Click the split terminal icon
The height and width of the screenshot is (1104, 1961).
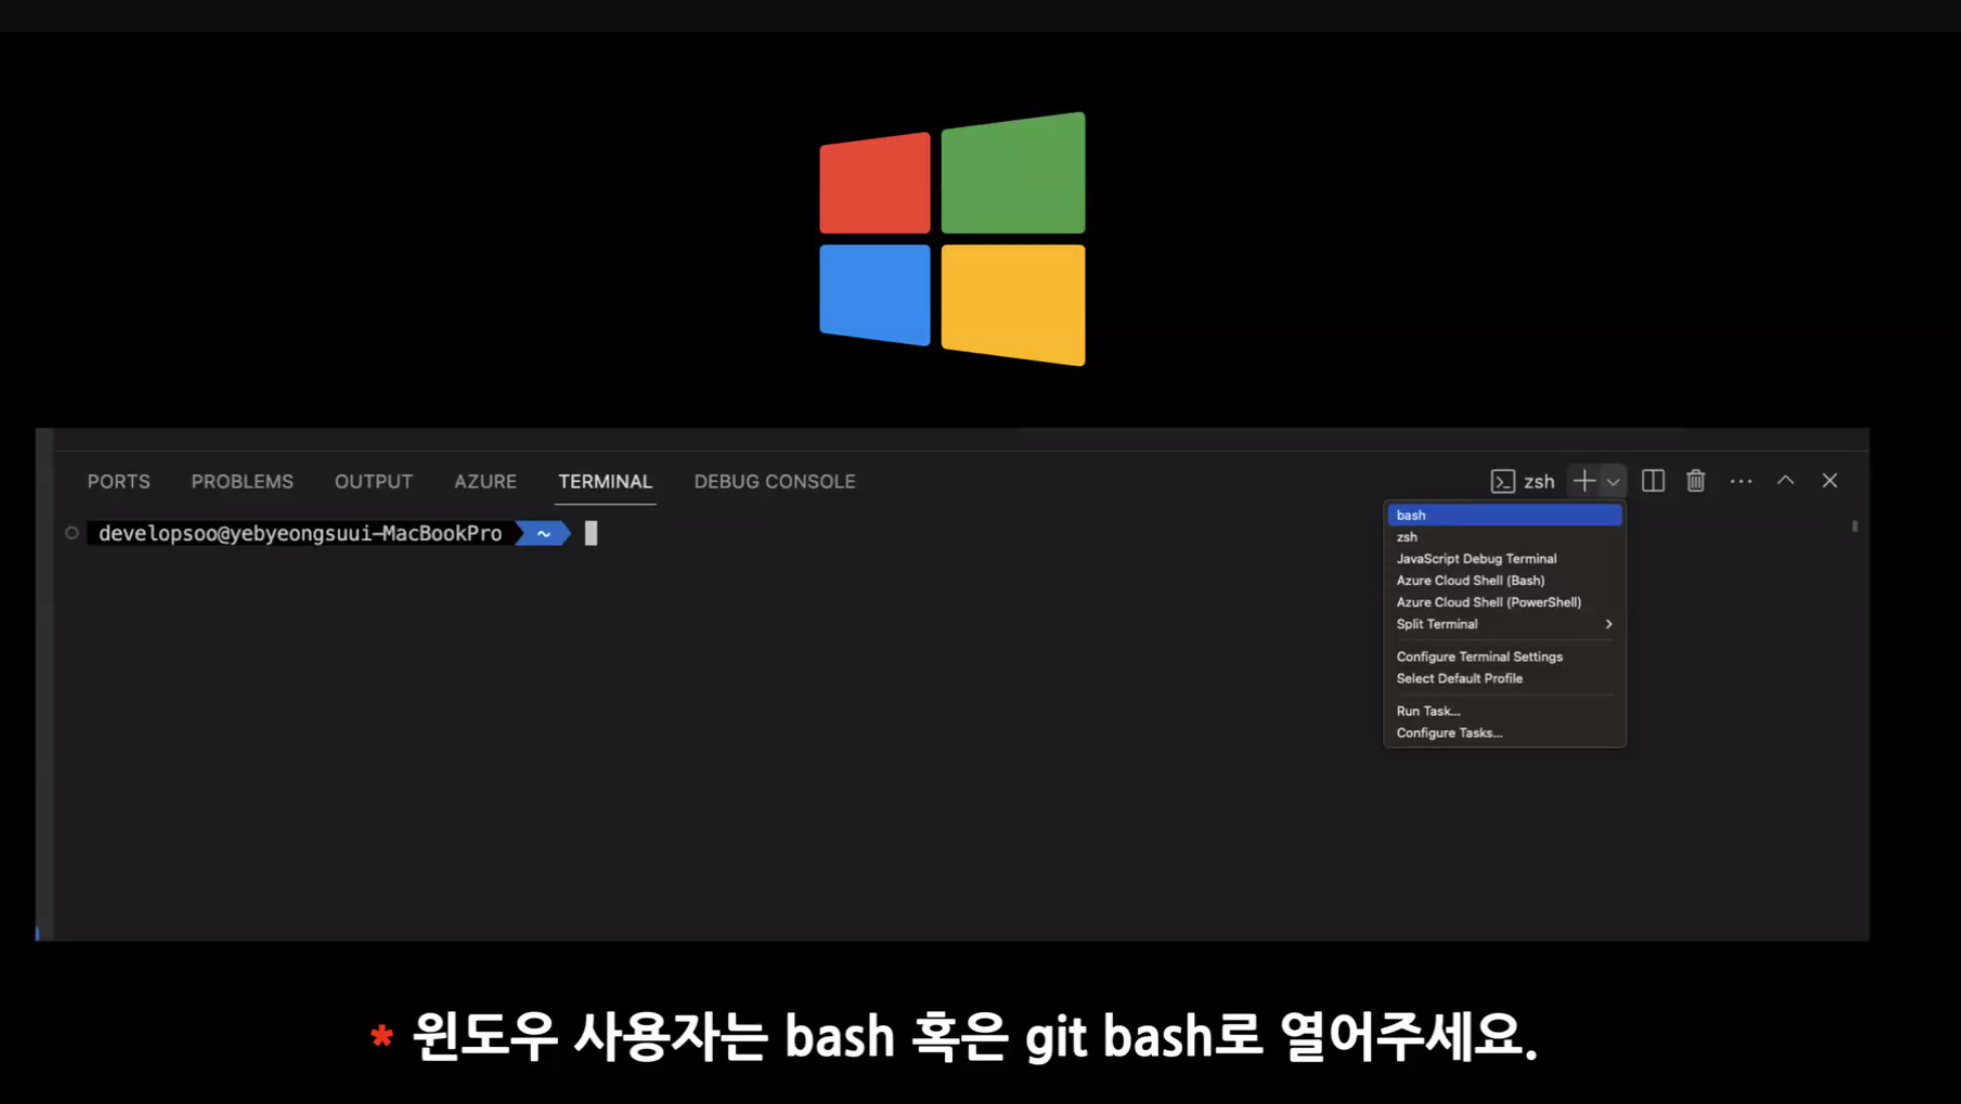[x=1653, y=481]
